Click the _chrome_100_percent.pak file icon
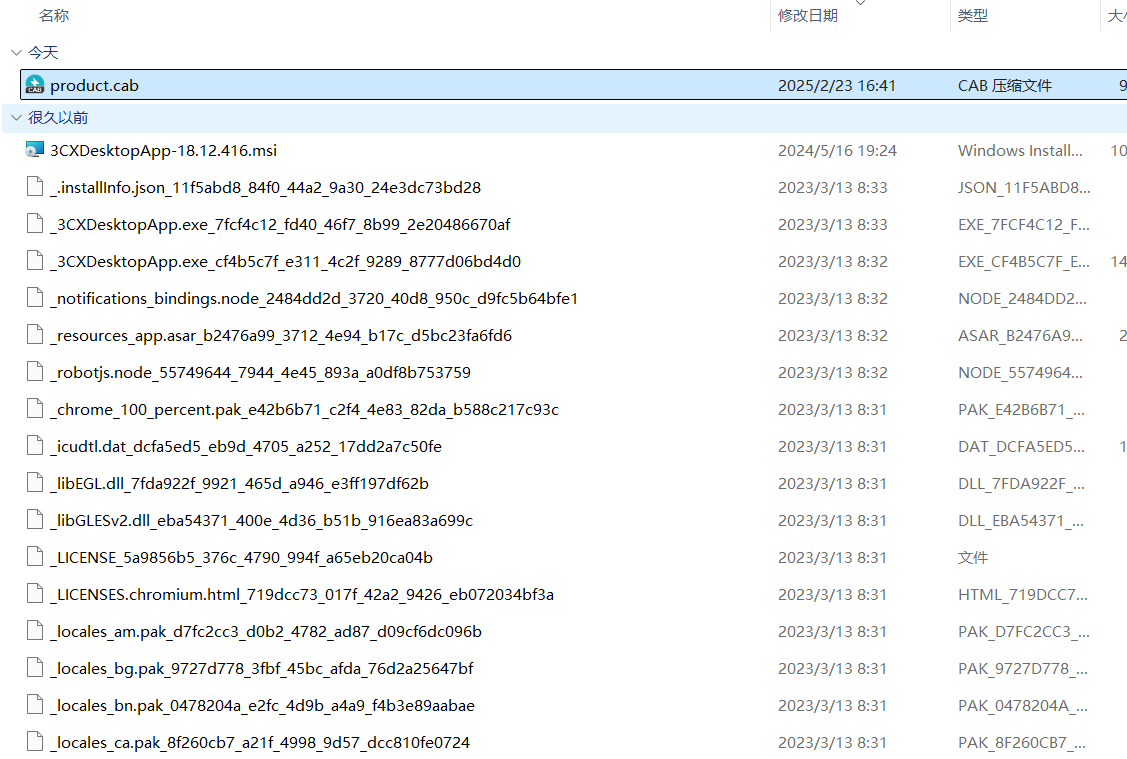Image resolution: width=1127 pixels, height=759 pixels. click(x=34, y=409)
